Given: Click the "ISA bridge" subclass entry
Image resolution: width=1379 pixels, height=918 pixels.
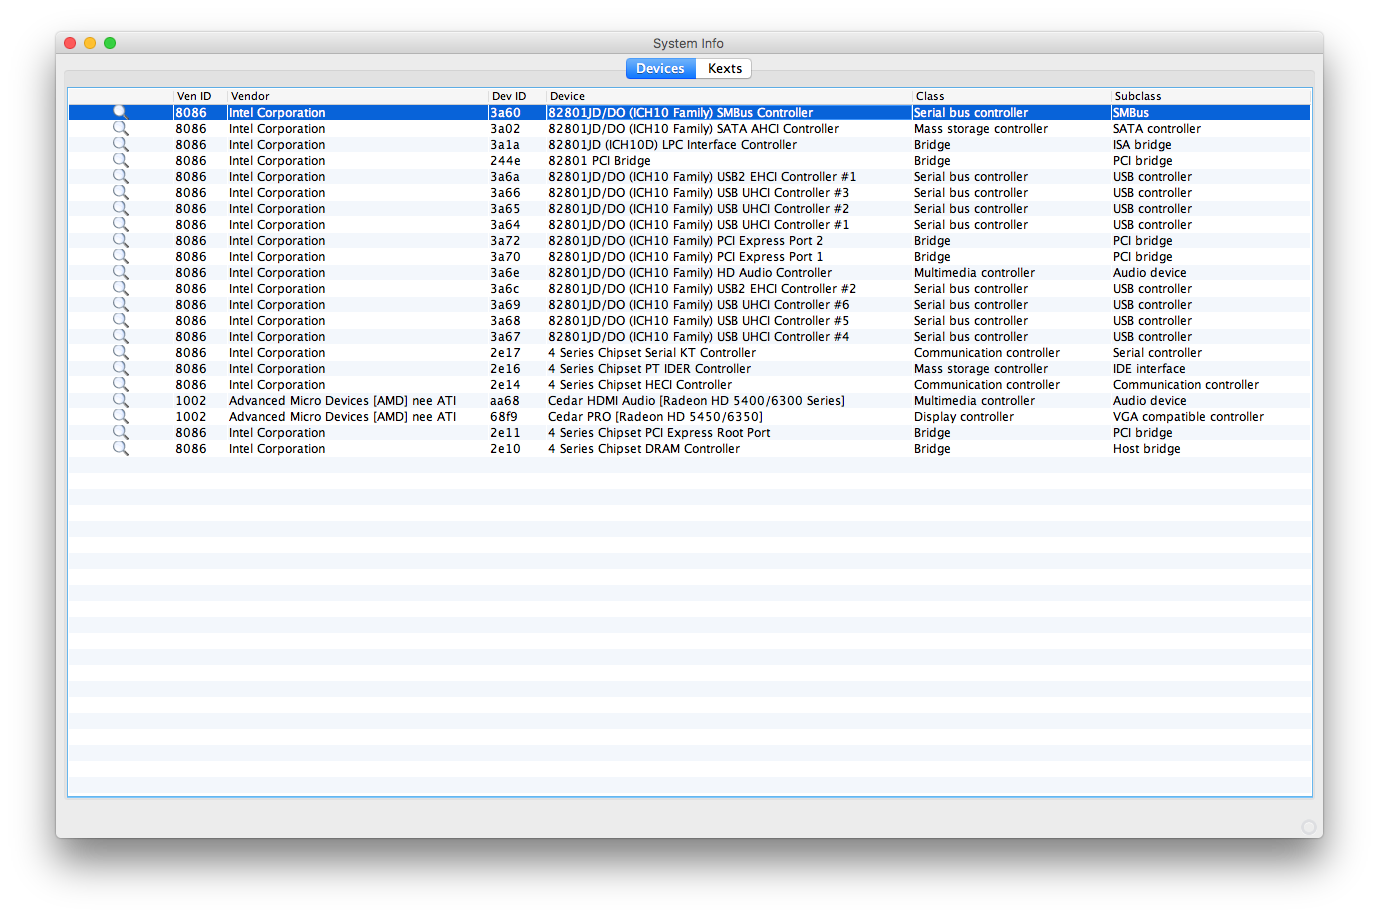Looking at the screenshot, I should 1142,145.
